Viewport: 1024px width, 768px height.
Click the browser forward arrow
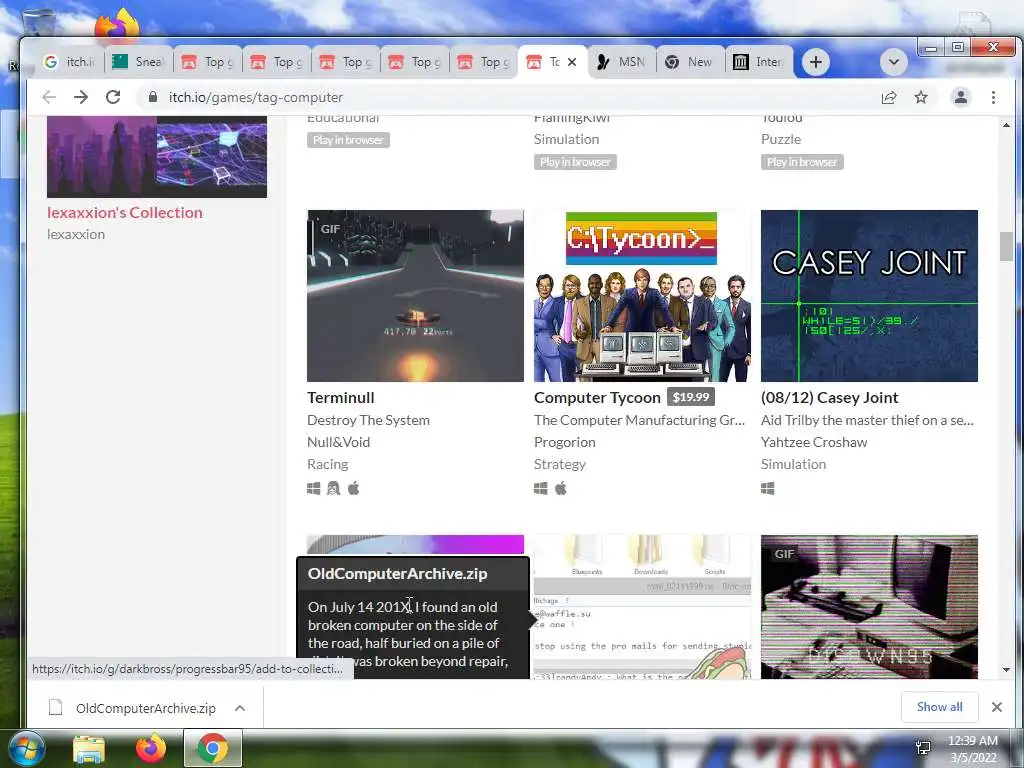[81, 97]
